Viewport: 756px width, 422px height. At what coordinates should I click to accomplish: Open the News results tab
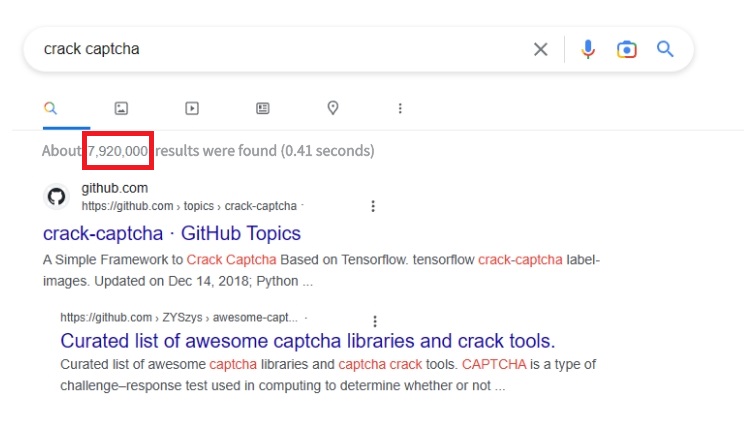tap(263, 108)
